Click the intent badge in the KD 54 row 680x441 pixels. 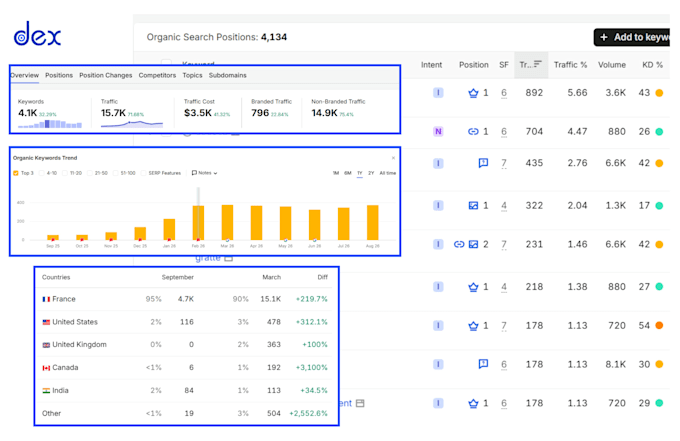[x=438, y=326]
